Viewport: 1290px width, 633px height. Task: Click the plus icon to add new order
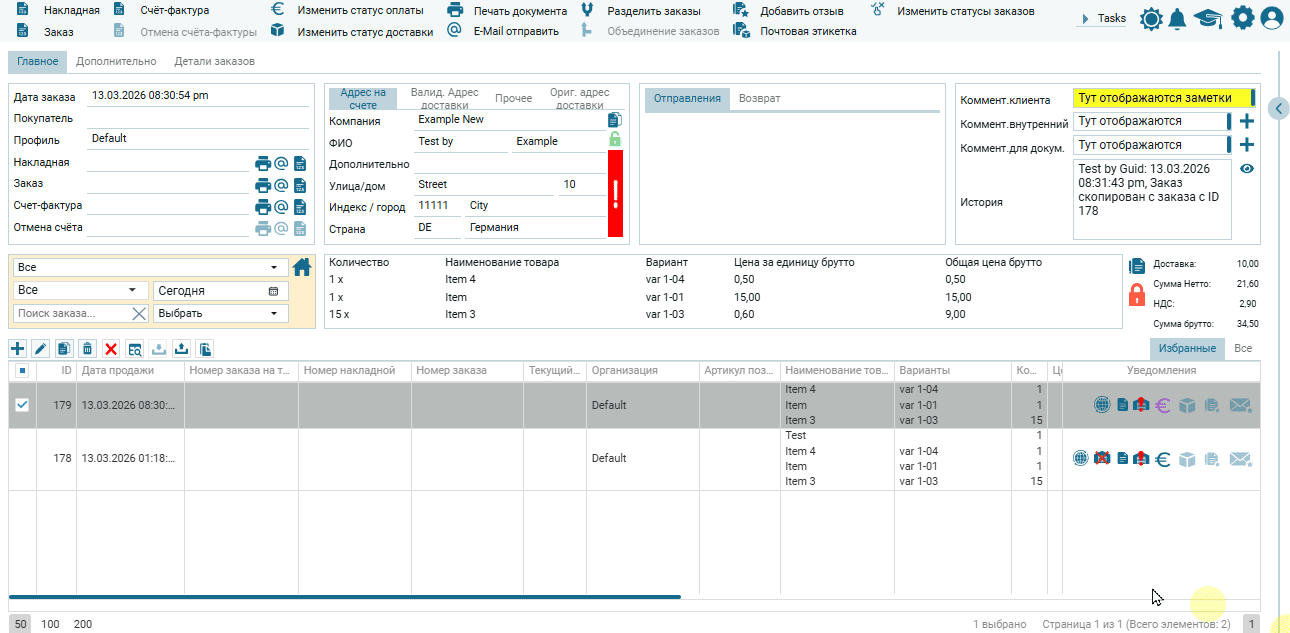pyautogui.click(x=18, y=349)
